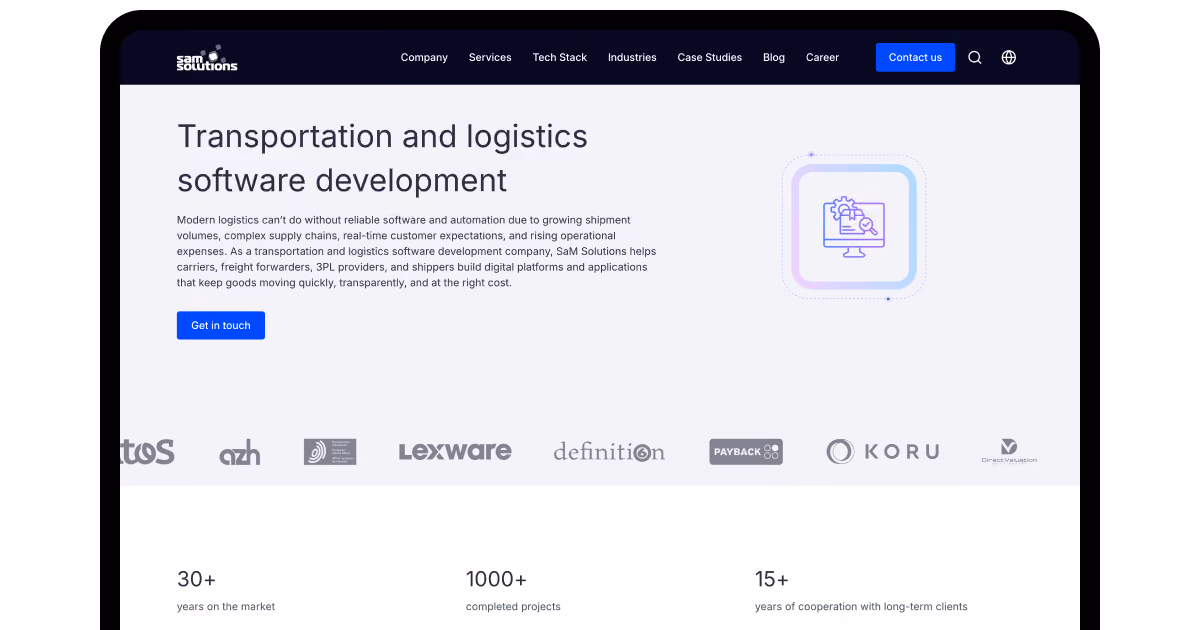Viewport: 1200px width, 630px height.
Task: Click the azh client logo
Action: coord(240,453)
